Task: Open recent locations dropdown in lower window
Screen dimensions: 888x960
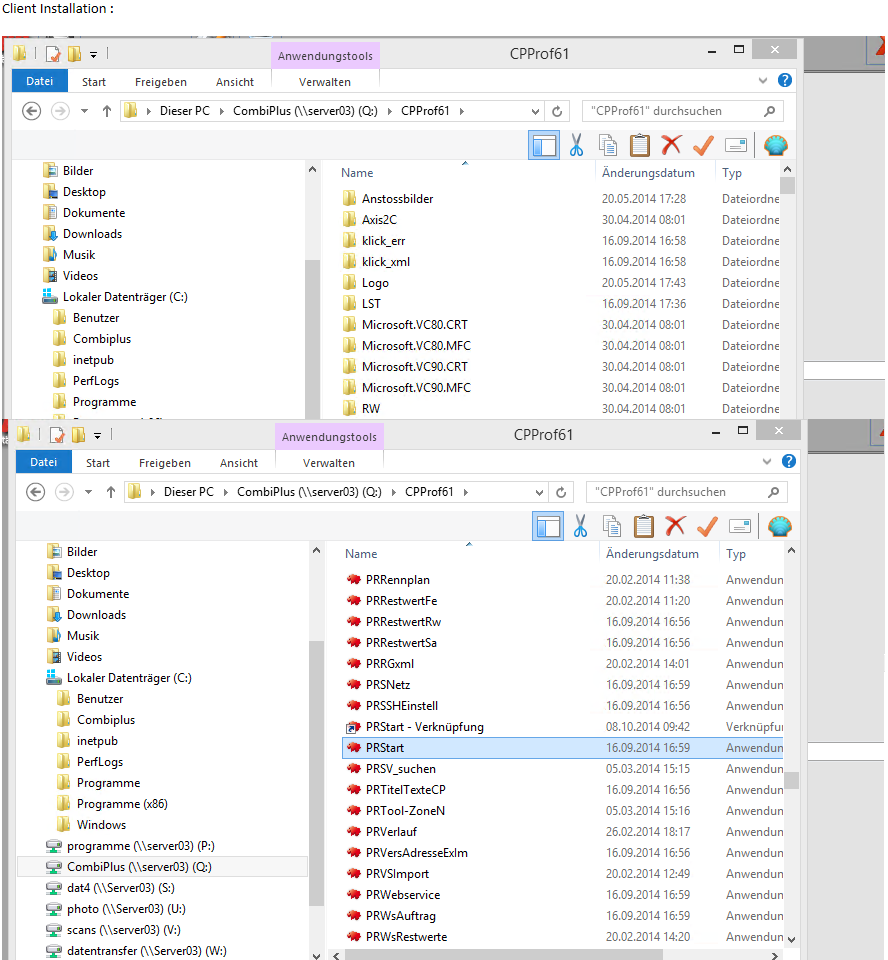Action: [88, 492]
